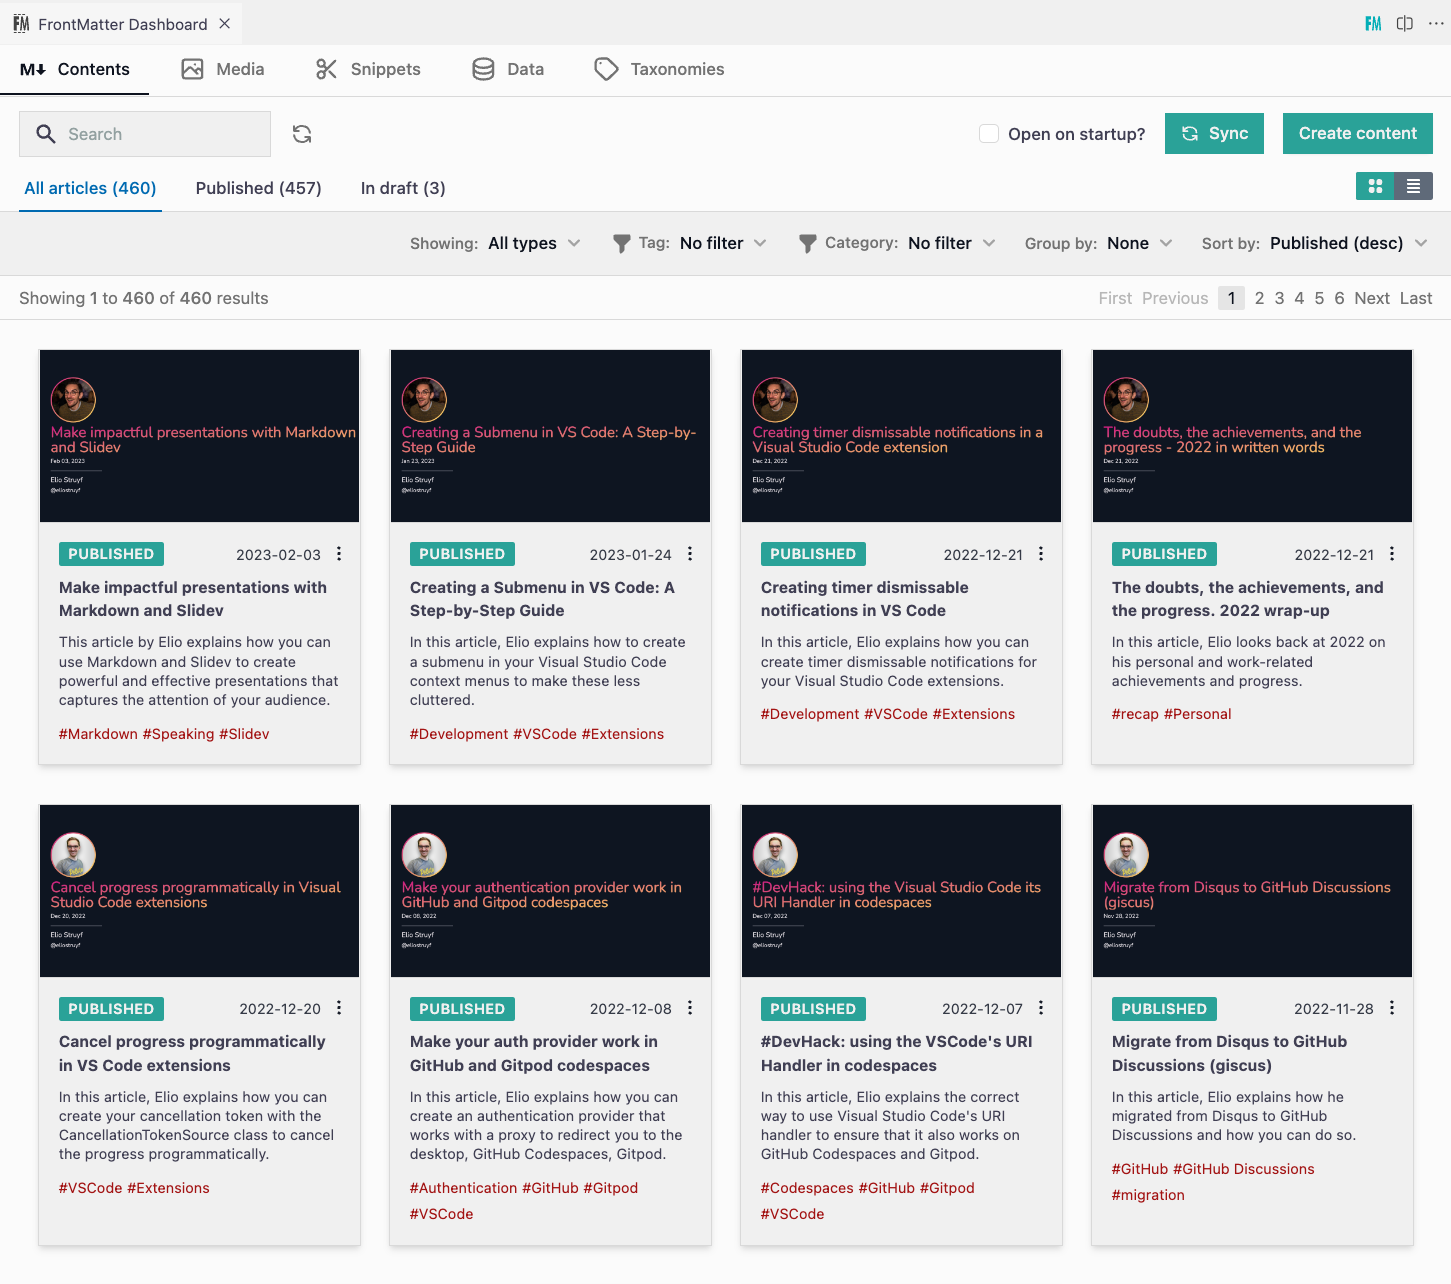Click the Search input field

(145, 134)
